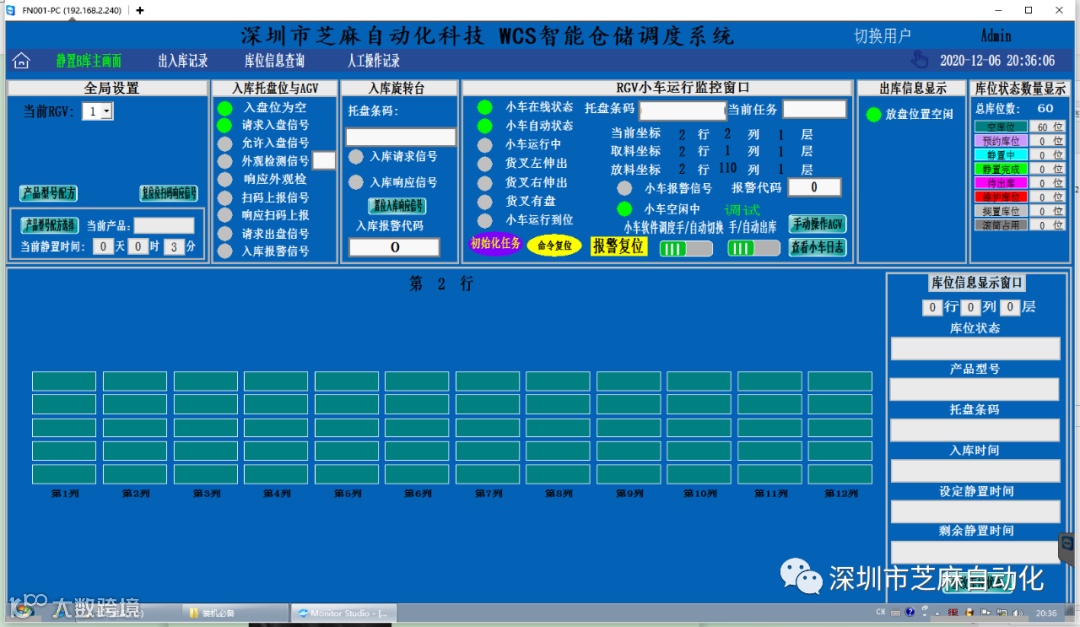Click the 待出库 magenta legend swatch
This screenshot has width=1080, height=627.
[1001, 183]
